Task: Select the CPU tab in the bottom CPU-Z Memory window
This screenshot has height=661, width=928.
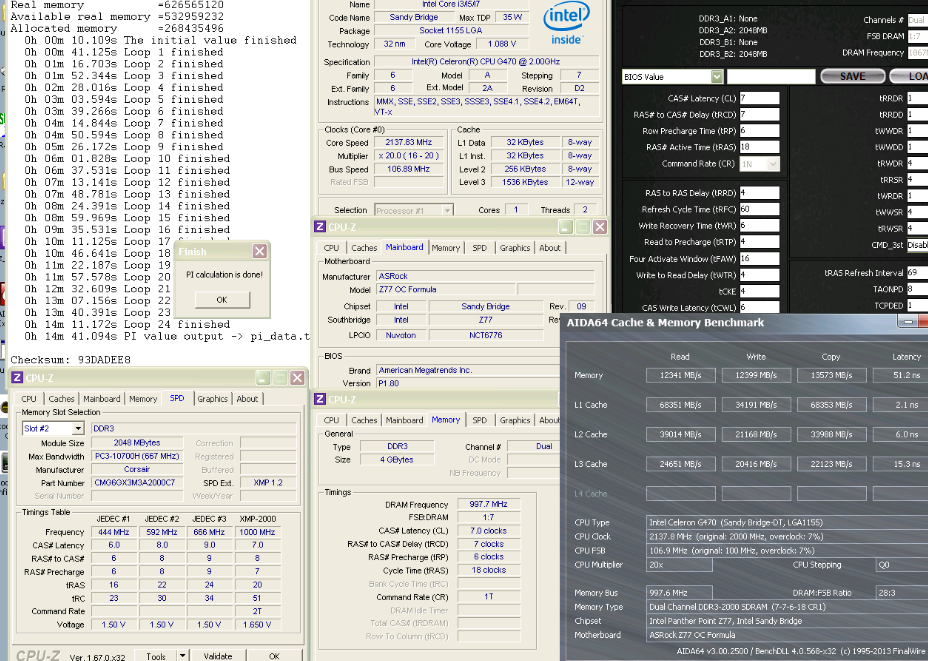Action: (x=331, y=420)
